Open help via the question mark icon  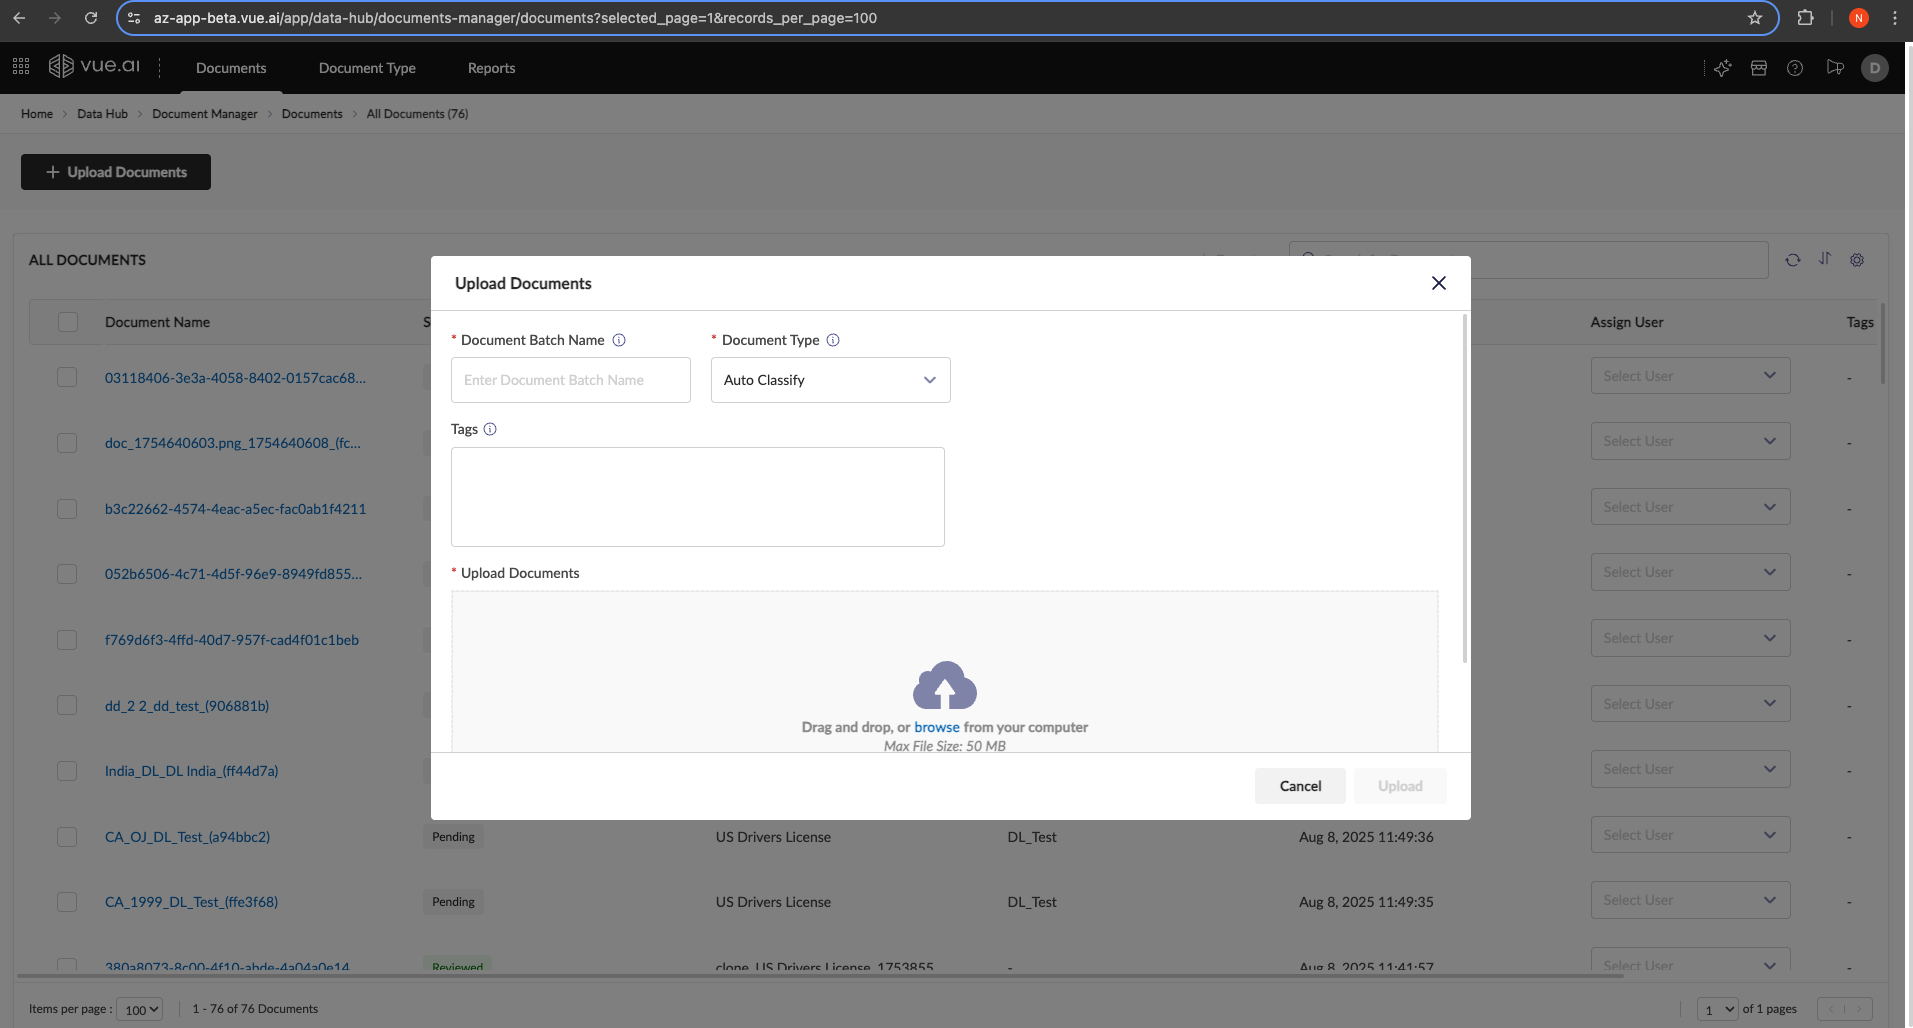1795,68
